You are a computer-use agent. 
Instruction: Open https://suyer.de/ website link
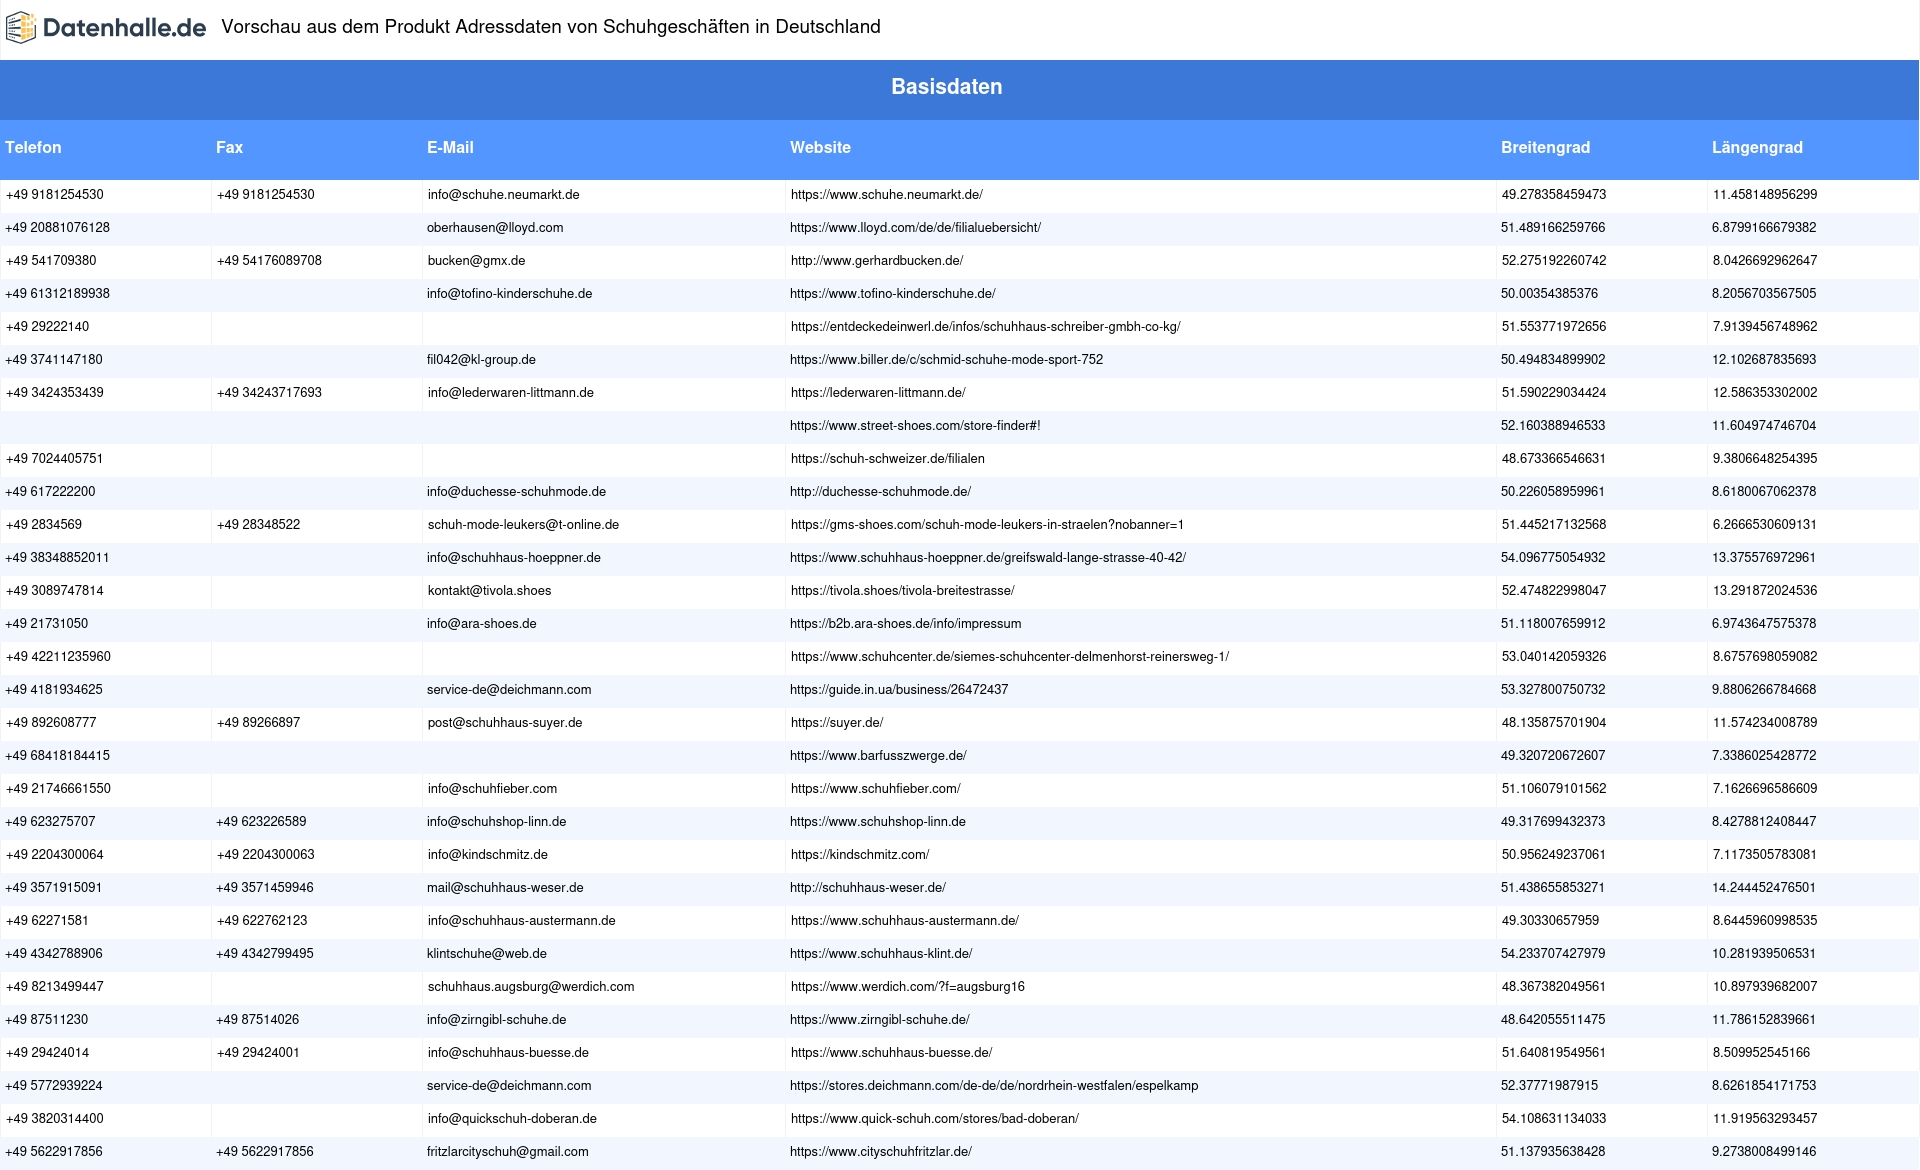pyautogui.click(x=836, y=723)
